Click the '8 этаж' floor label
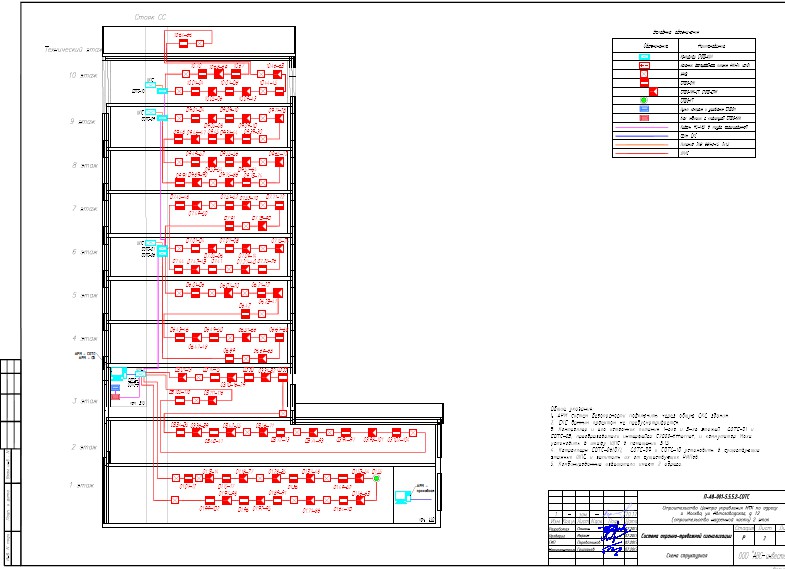 pos(84,165)
